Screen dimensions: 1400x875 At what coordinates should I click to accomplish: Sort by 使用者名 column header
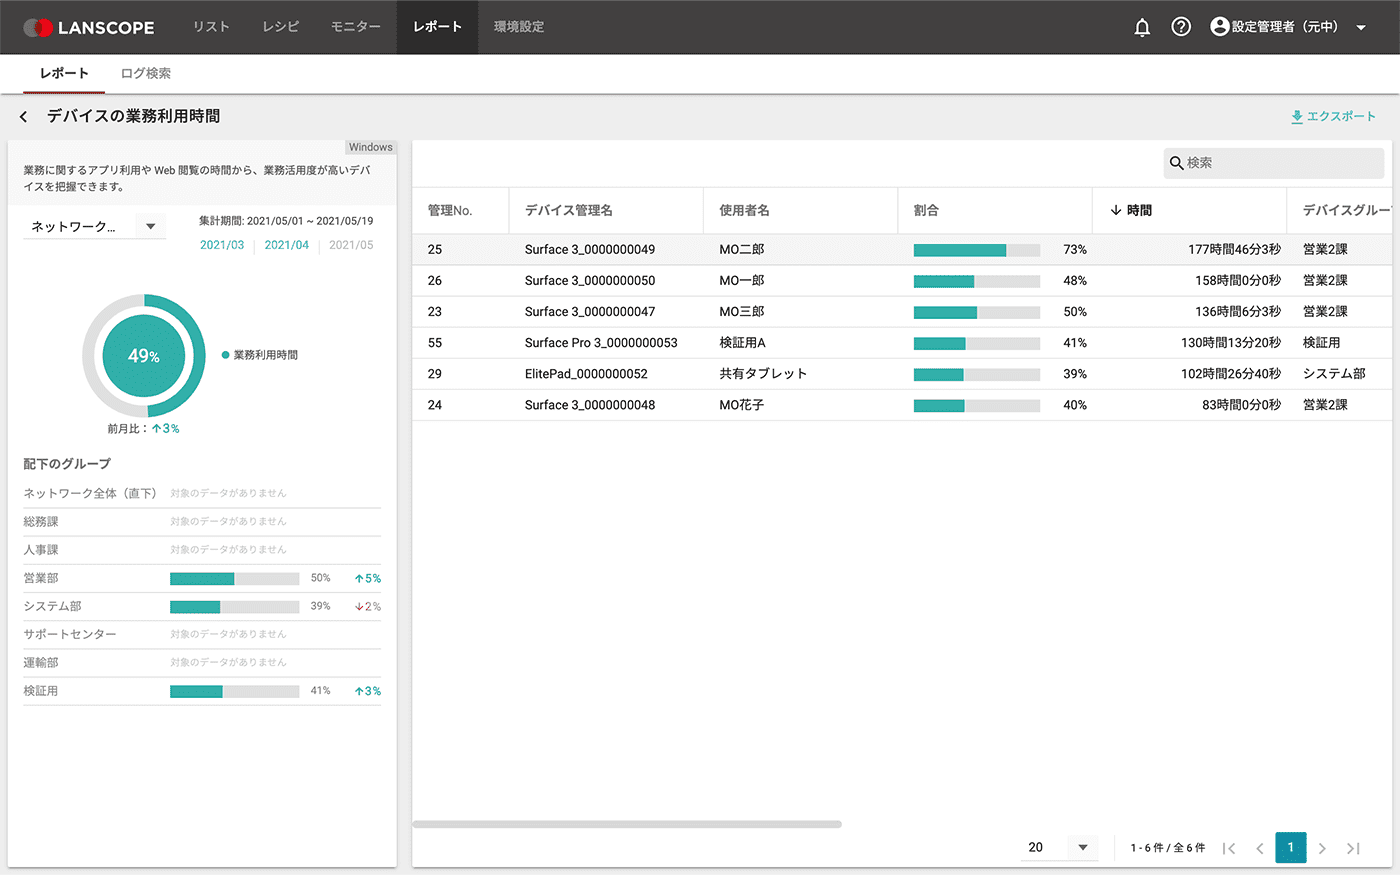coord(744,211)
